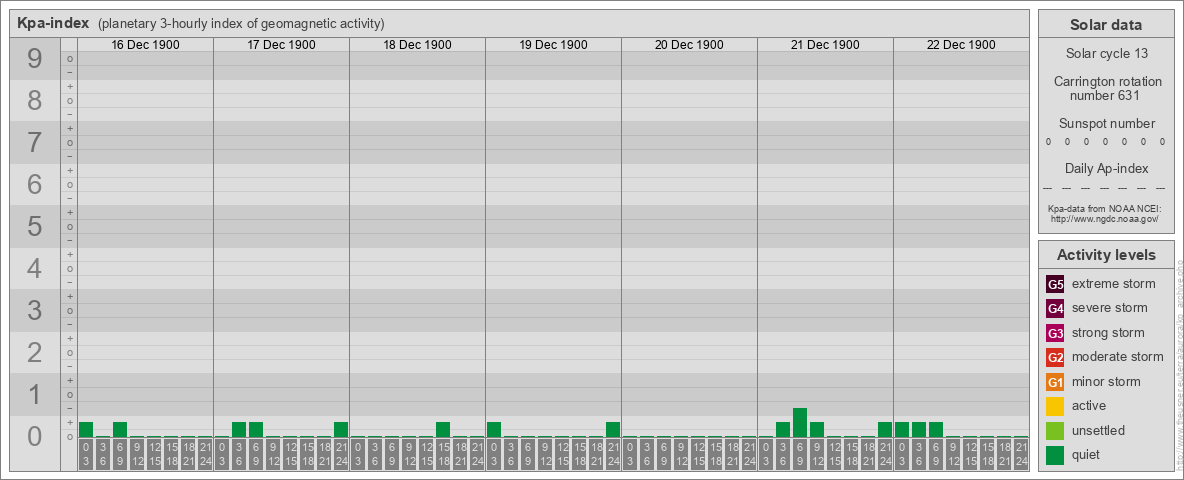Select the G2 moderate storm badge
Viewport: 1184px width, 480px height.
1055,357
